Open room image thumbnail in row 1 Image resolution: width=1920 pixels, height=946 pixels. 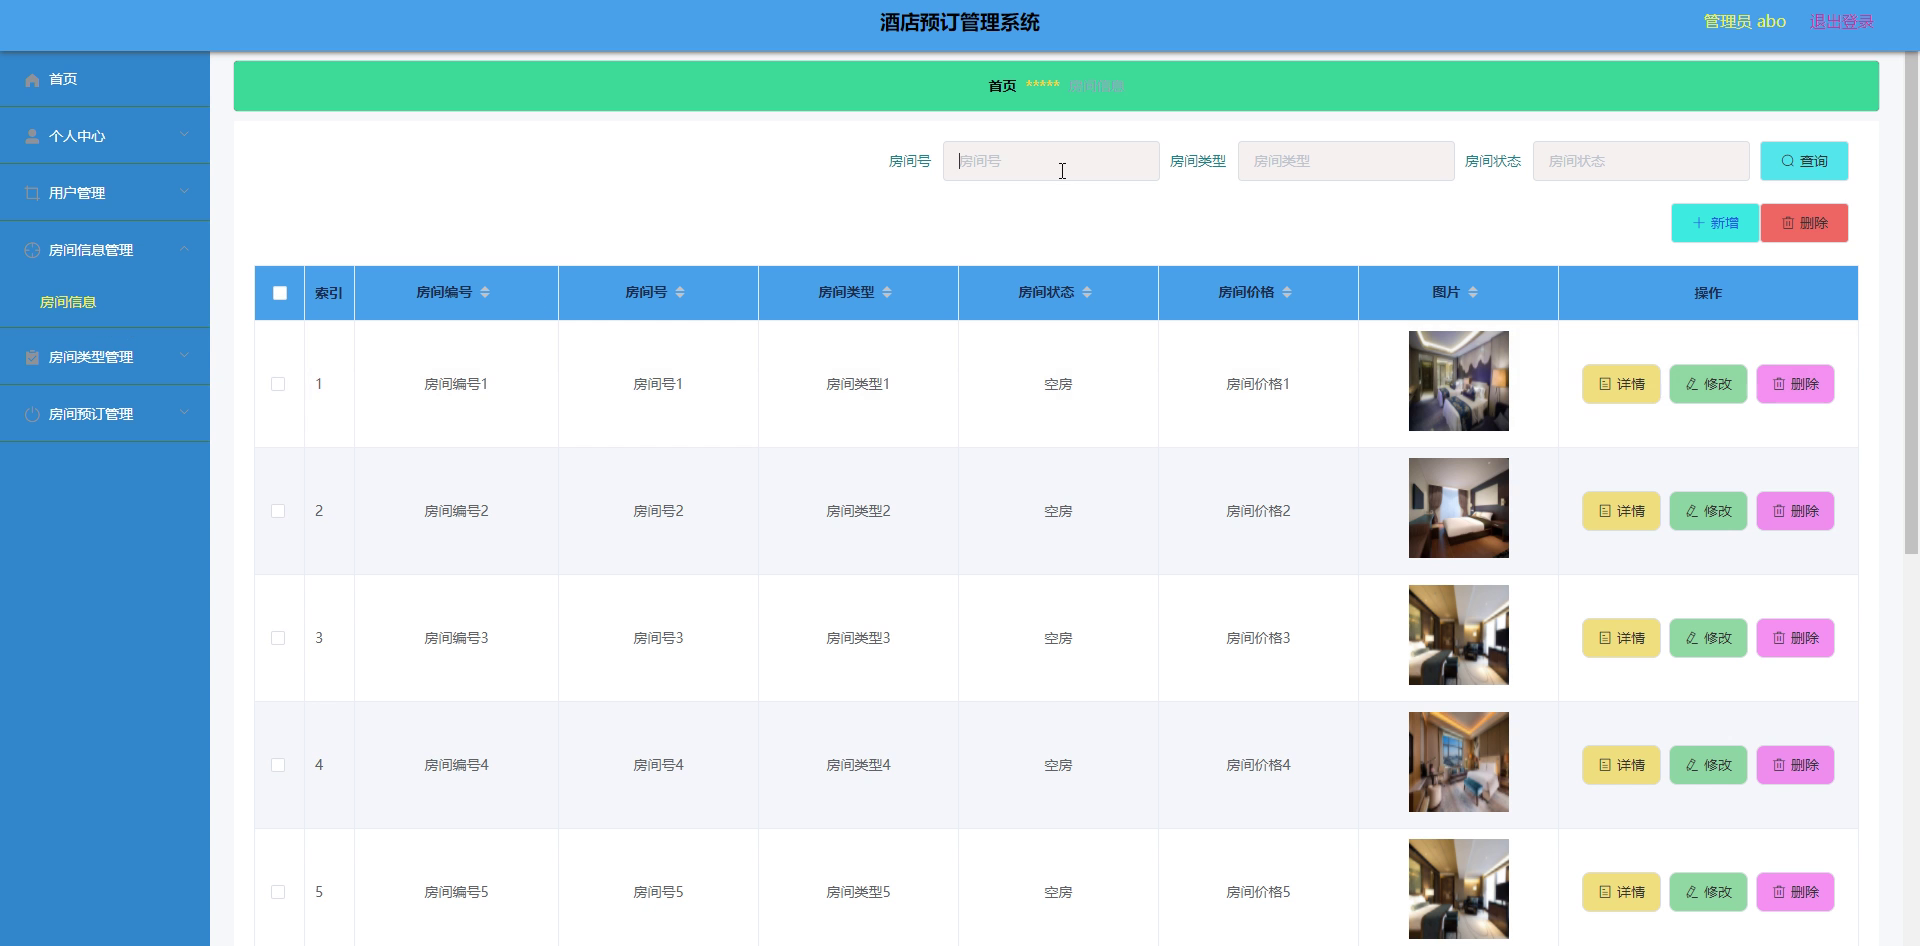[x=1459, y=381]
